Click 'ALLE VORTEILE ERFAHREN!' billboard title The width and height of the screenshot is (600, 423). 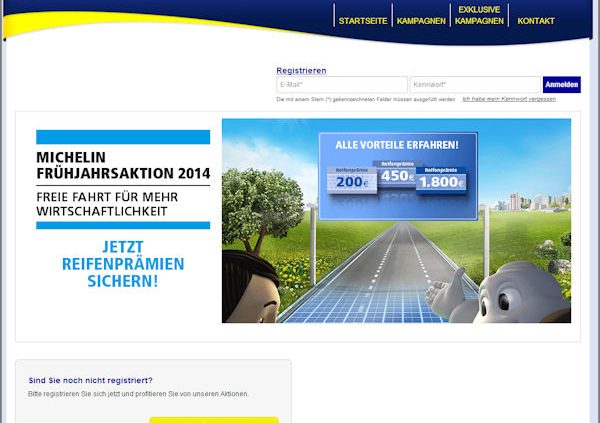[x=397, y=145]
